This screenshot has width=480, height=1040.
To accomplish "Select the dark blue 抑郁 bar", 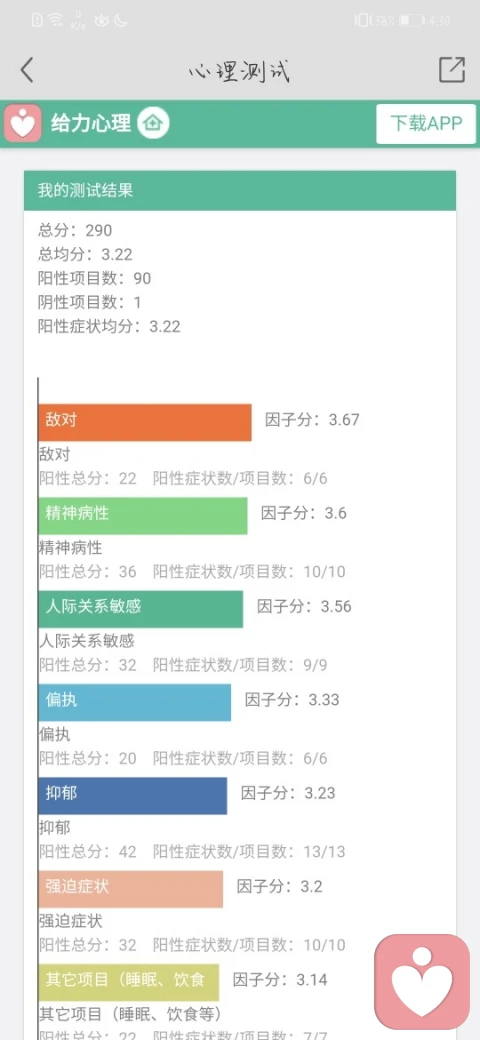I will point(133,796).
